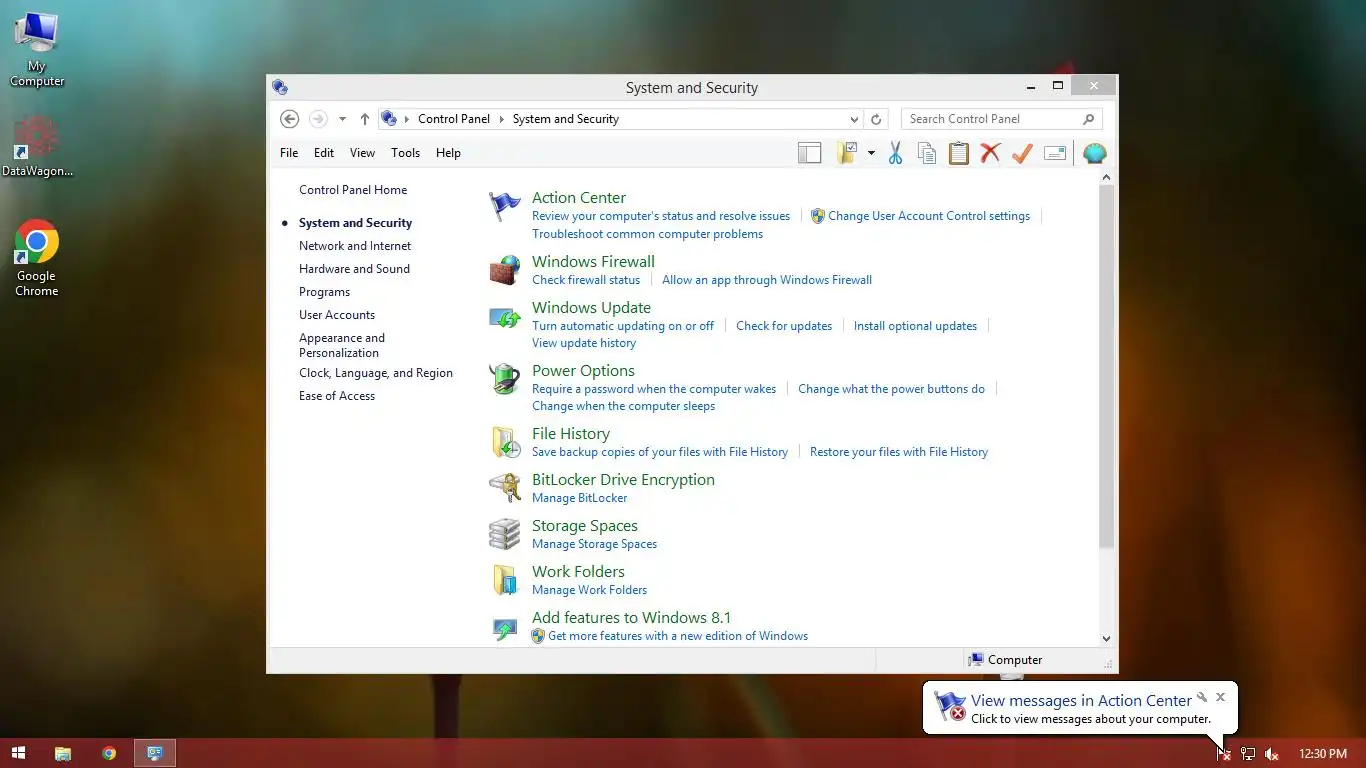Click Manage BitLocker link
The image size is (1366, 768).
[x=580, y=498]
